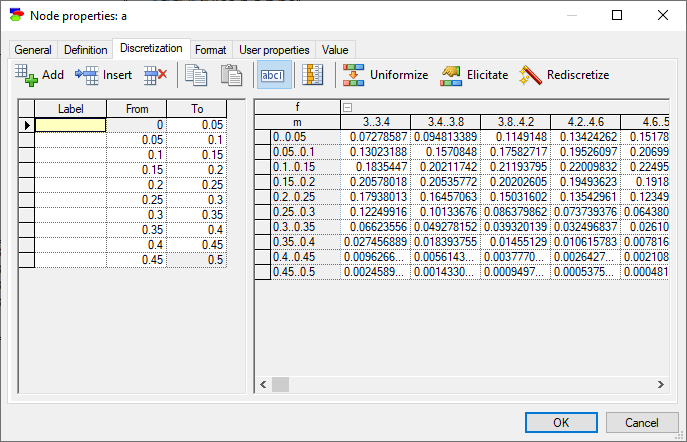
Task: Click the f parent header cell
Action: [x=297, y=107]
